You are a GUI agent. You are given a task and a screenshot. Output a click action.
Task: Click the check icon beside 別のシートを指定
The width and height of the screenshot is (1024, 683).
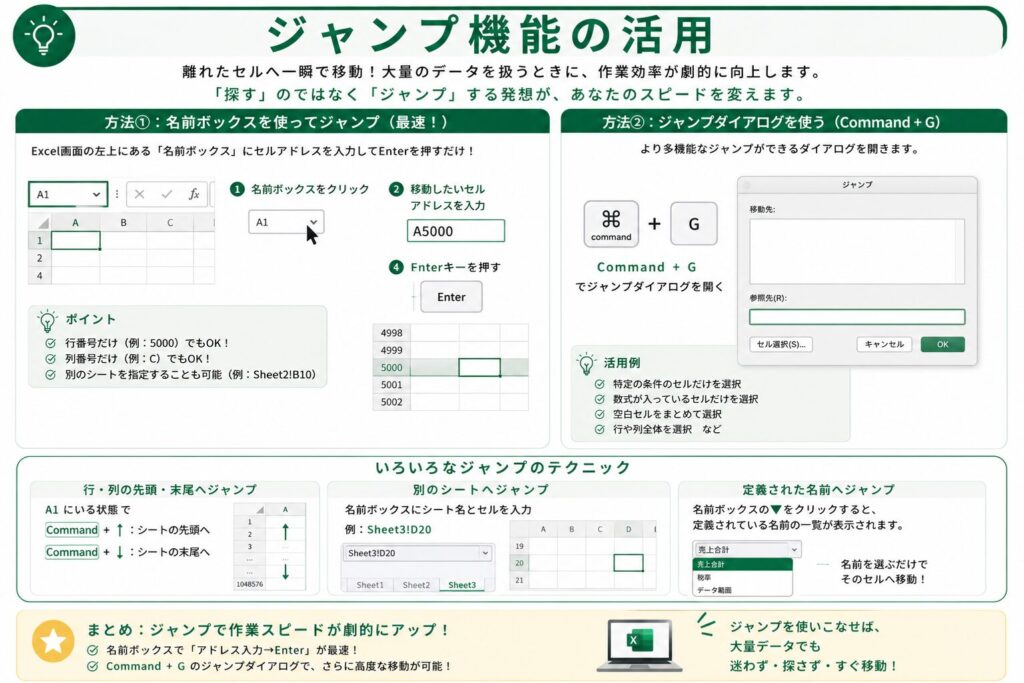(50, 375)
